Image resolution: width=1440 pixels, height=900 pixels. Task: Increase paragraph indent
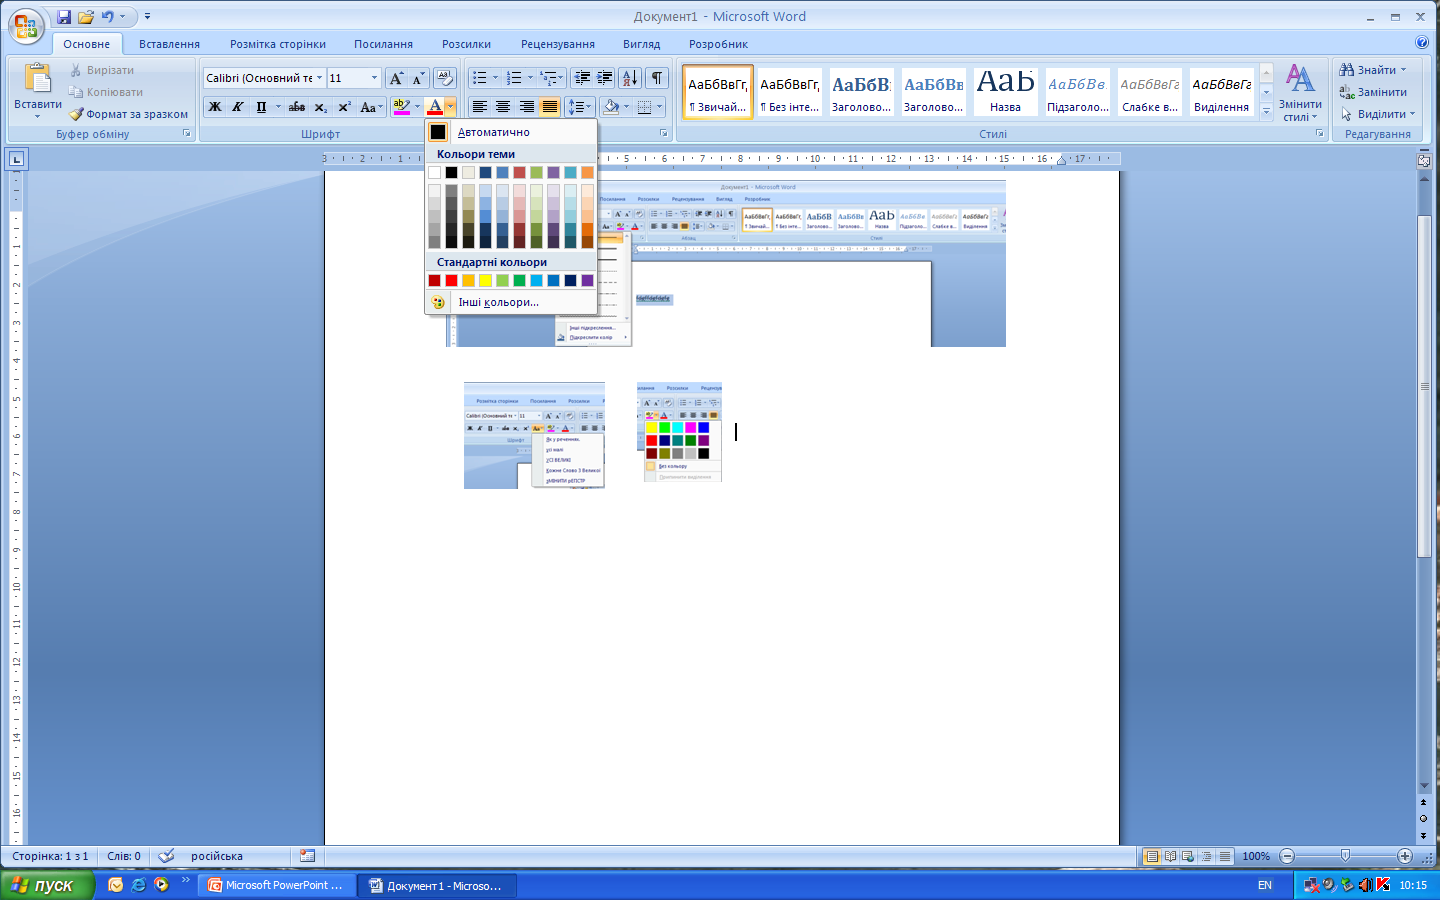(605, 78)
